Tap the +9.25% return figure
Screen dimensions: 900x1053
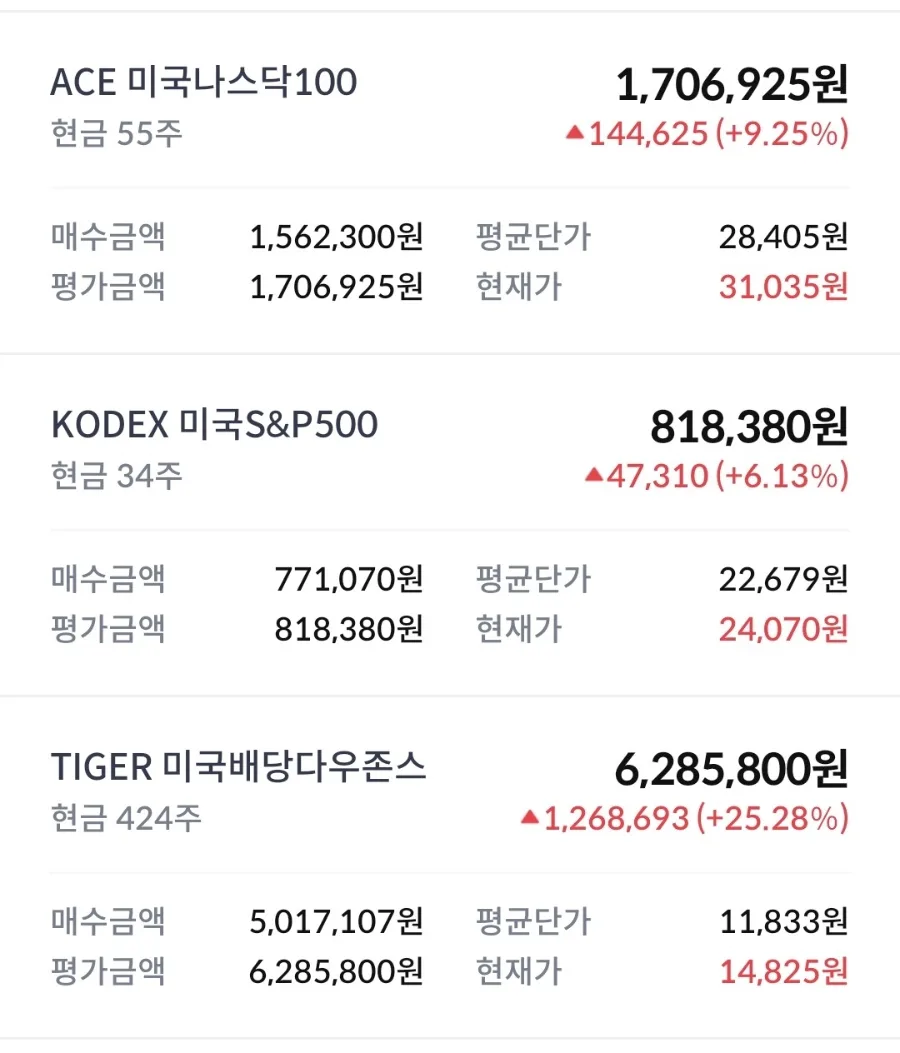tap(782, 134)
